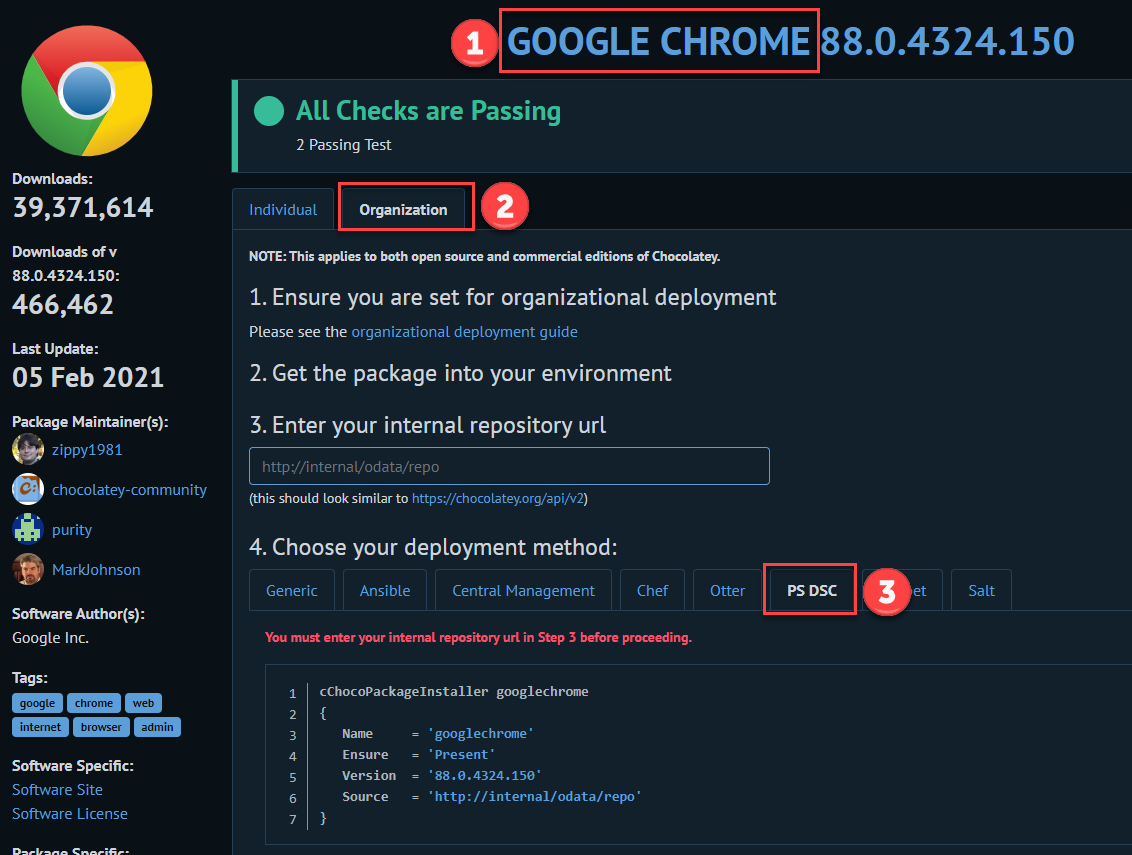The image size is (1132, 855).
Task: Click the chrome tag badge
Action: point(93,702)
